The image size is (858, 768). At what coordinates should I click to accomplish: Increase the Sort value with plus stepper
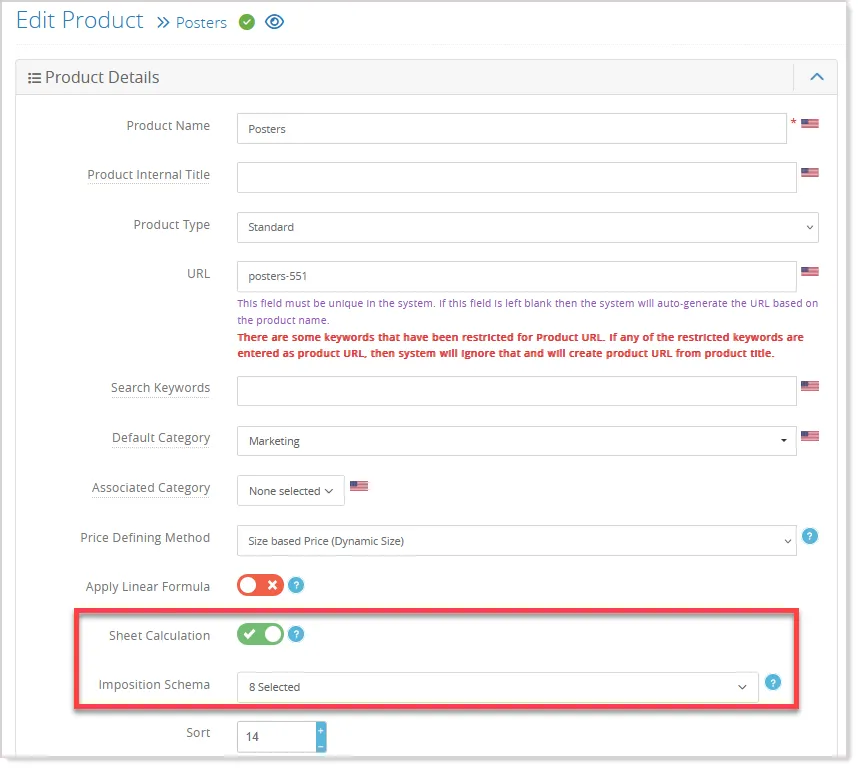click(x=321, y=730)
